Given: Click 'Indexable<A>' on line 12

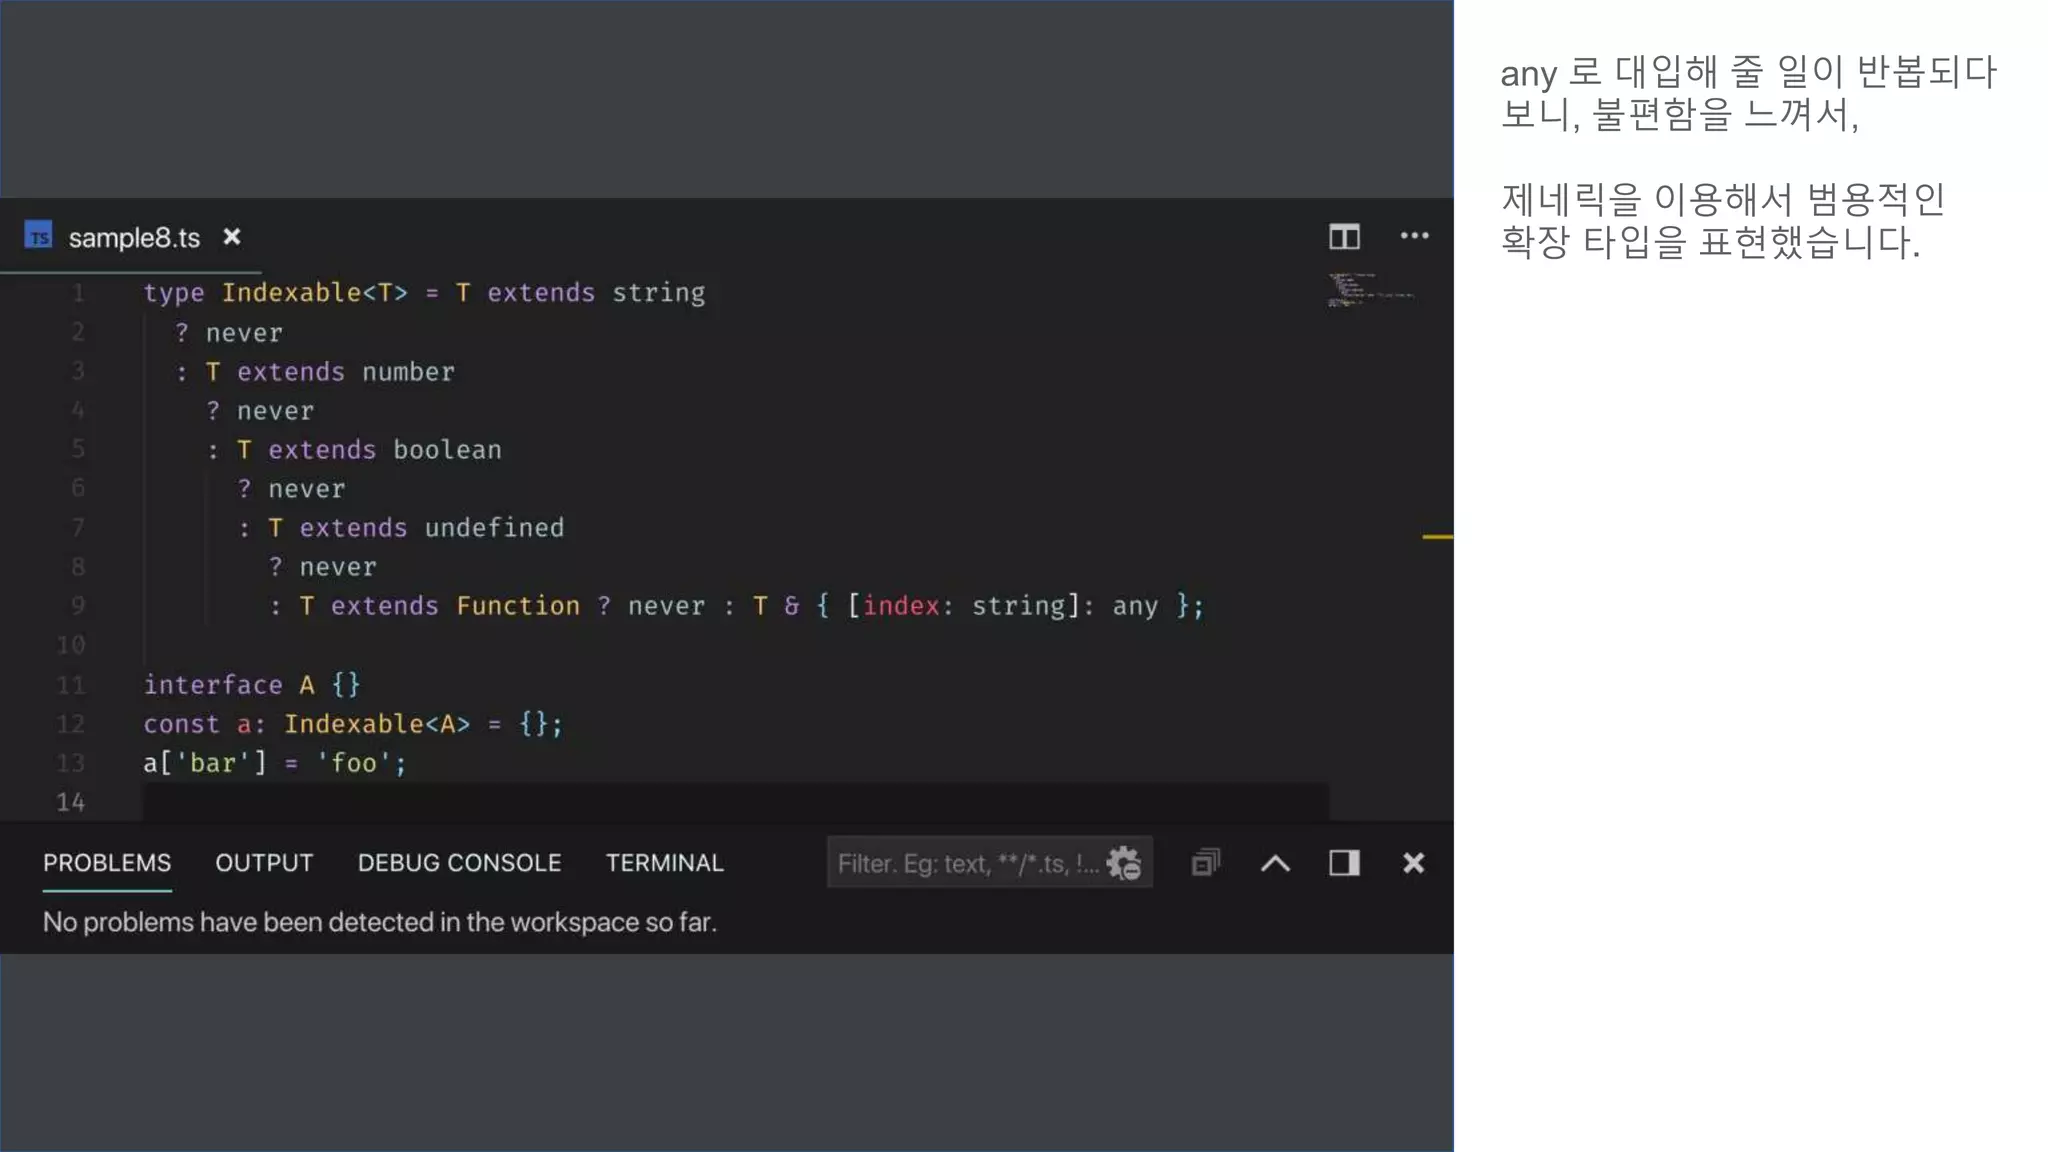Looking at the screenshot, I should (x=377, y=724).
